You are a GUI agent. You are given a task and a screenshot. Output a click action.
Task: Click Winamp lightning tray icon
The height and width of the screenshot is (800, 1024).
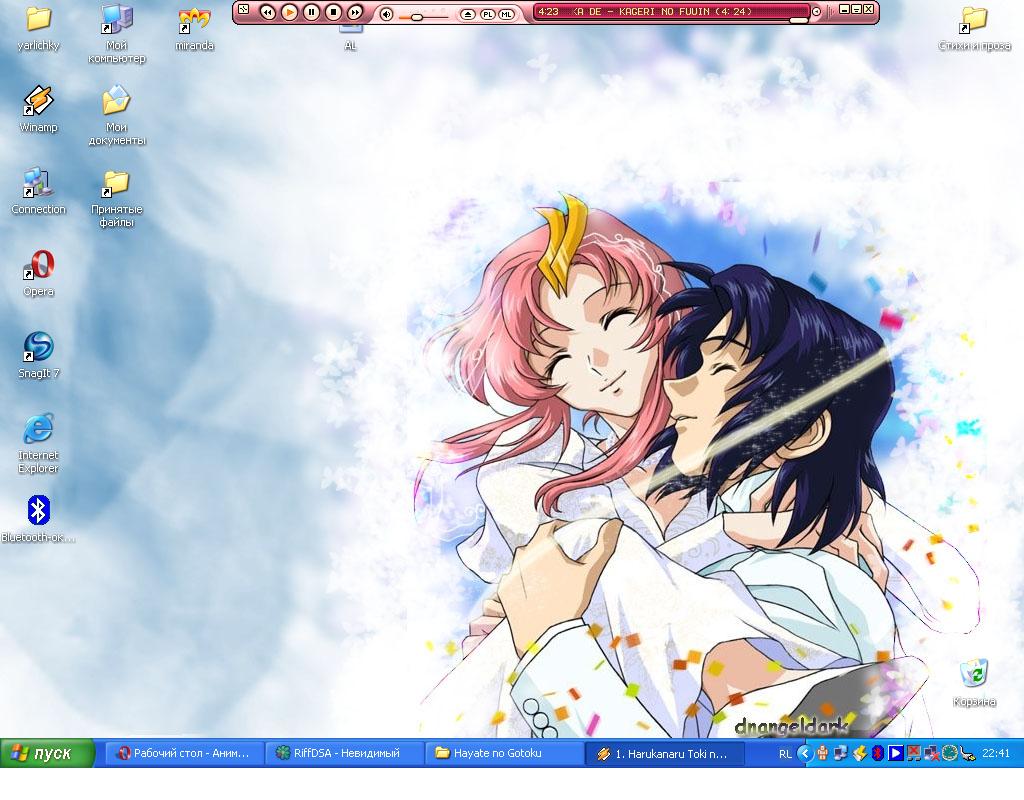(x=859, y=753)
